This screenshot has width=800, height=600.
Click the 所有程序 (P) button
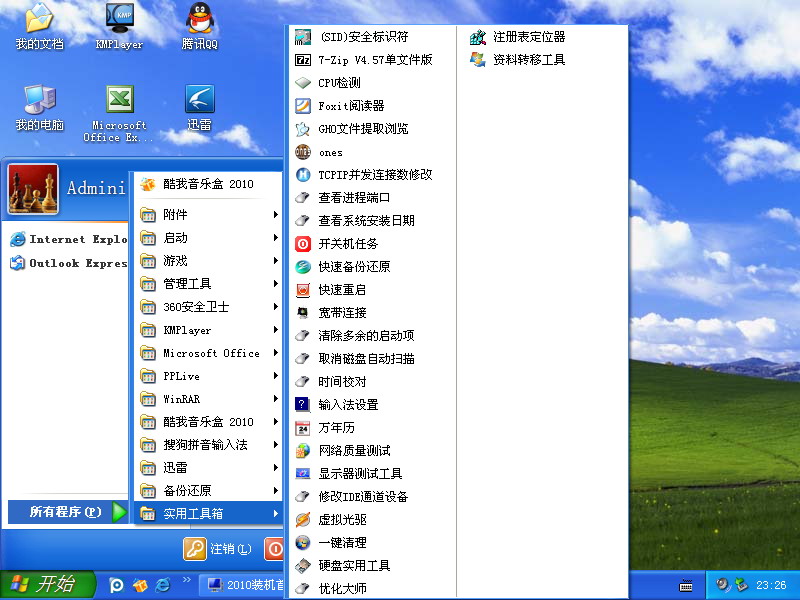(x=68, y=511)
